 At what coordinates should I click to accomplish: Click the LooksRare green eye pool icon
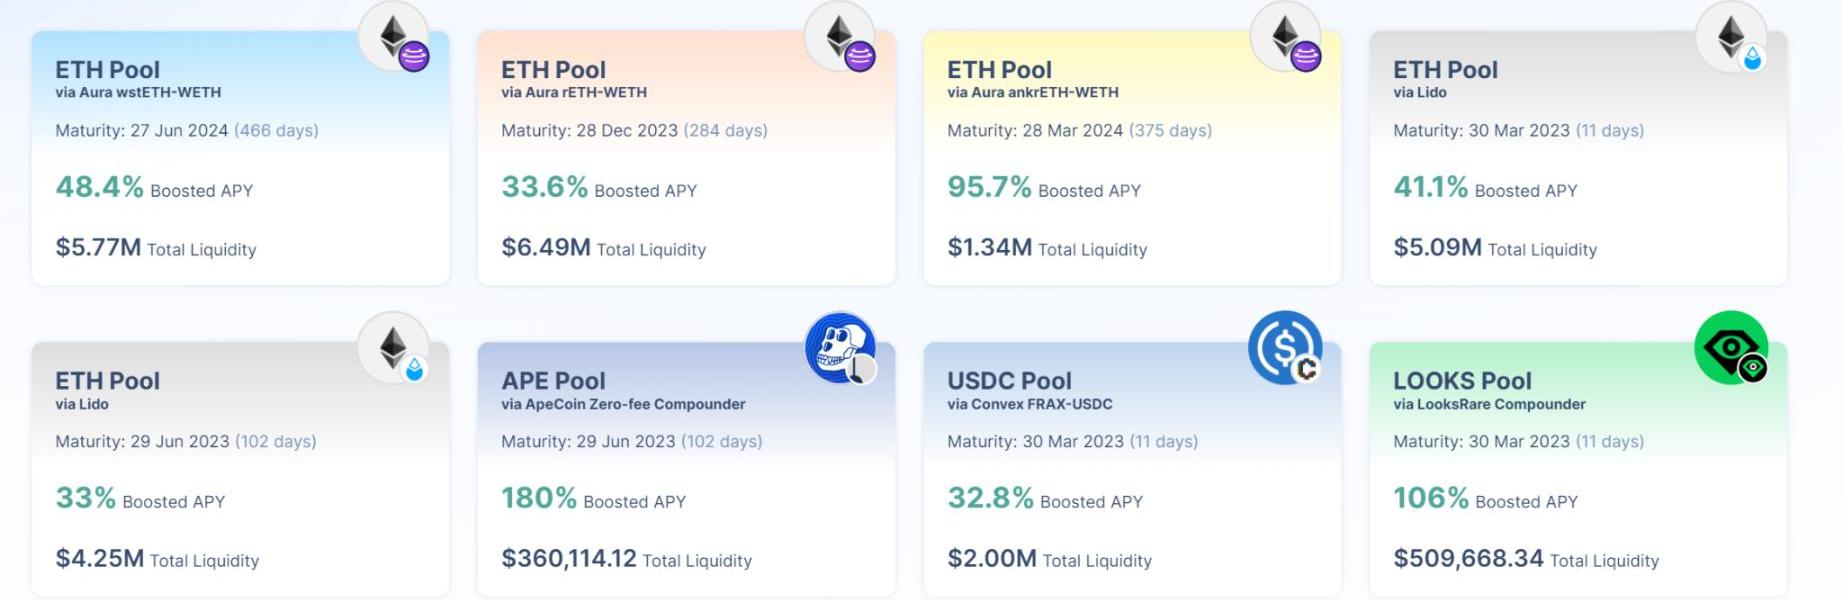coord(1732,348)
